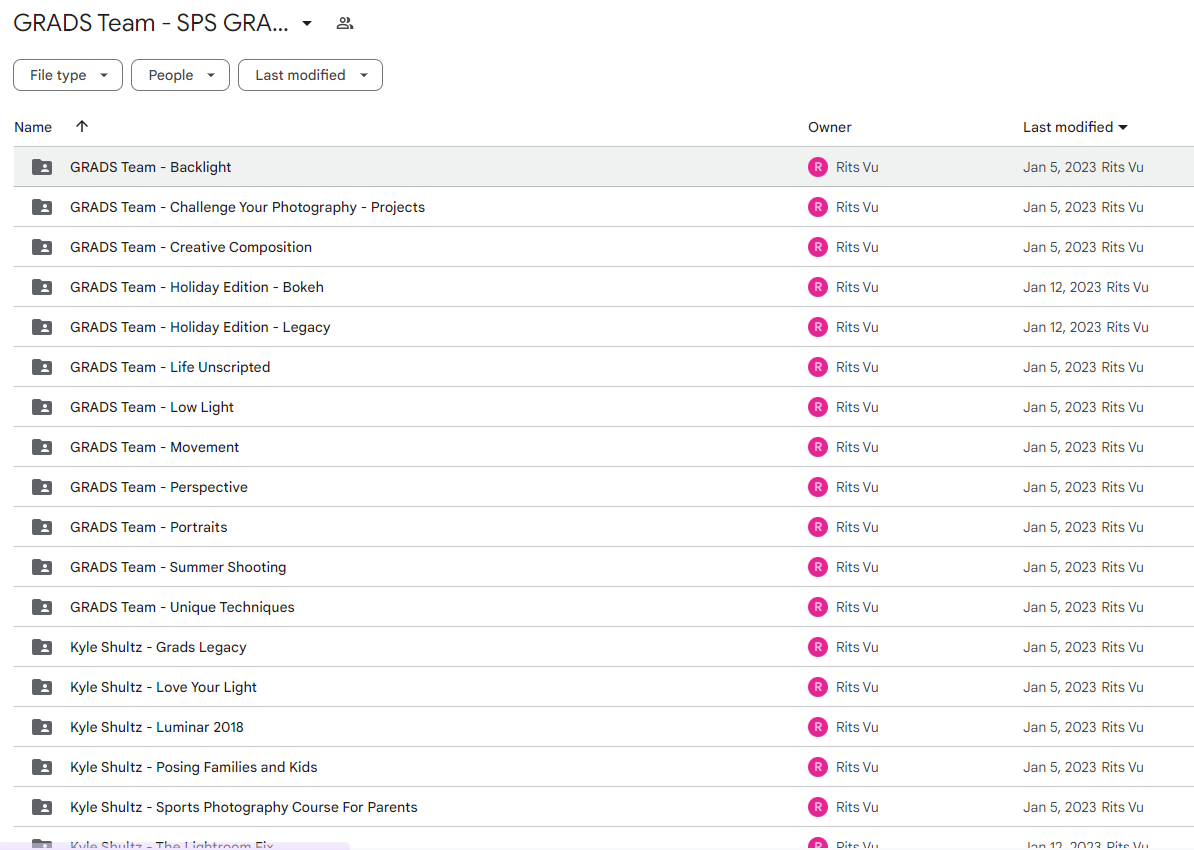Click folder icon of GRADS Team - Summer Shooting
Viewport: 1194px width, 850px height.
(x=42, y=567)
